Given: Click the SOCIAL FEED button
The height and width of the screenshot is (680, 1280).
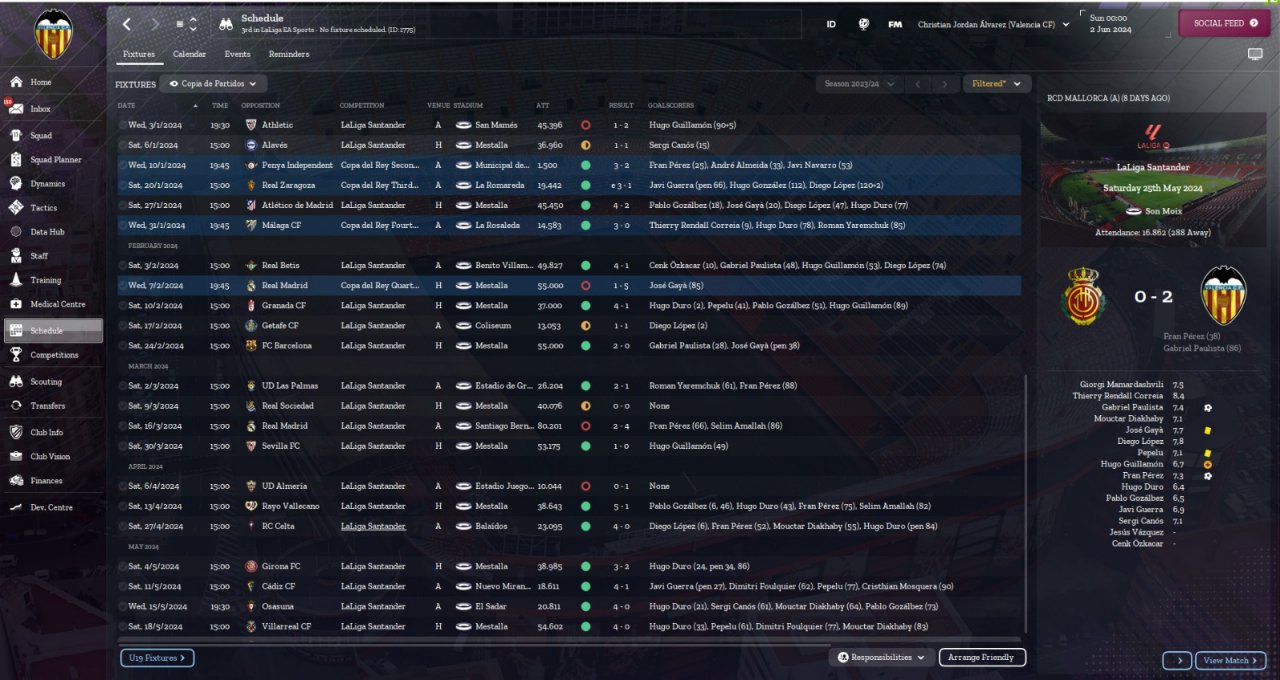Looking at the screenshot, I should 1225,23.
